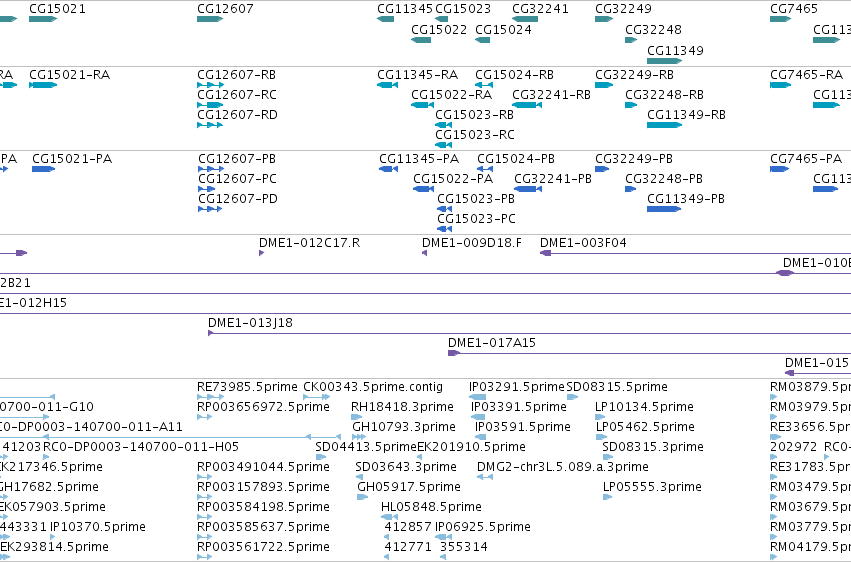This screenshot has height=562, width=851.
Task: Click the CG12607-RB transcript label
Action: coord(237,75)
